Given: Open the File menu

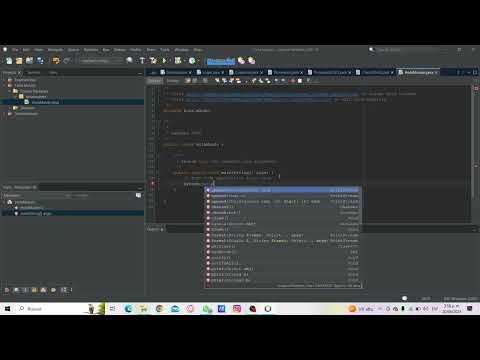Looking at the screenshot, I should pyautogui.click(x=15, y=50).
